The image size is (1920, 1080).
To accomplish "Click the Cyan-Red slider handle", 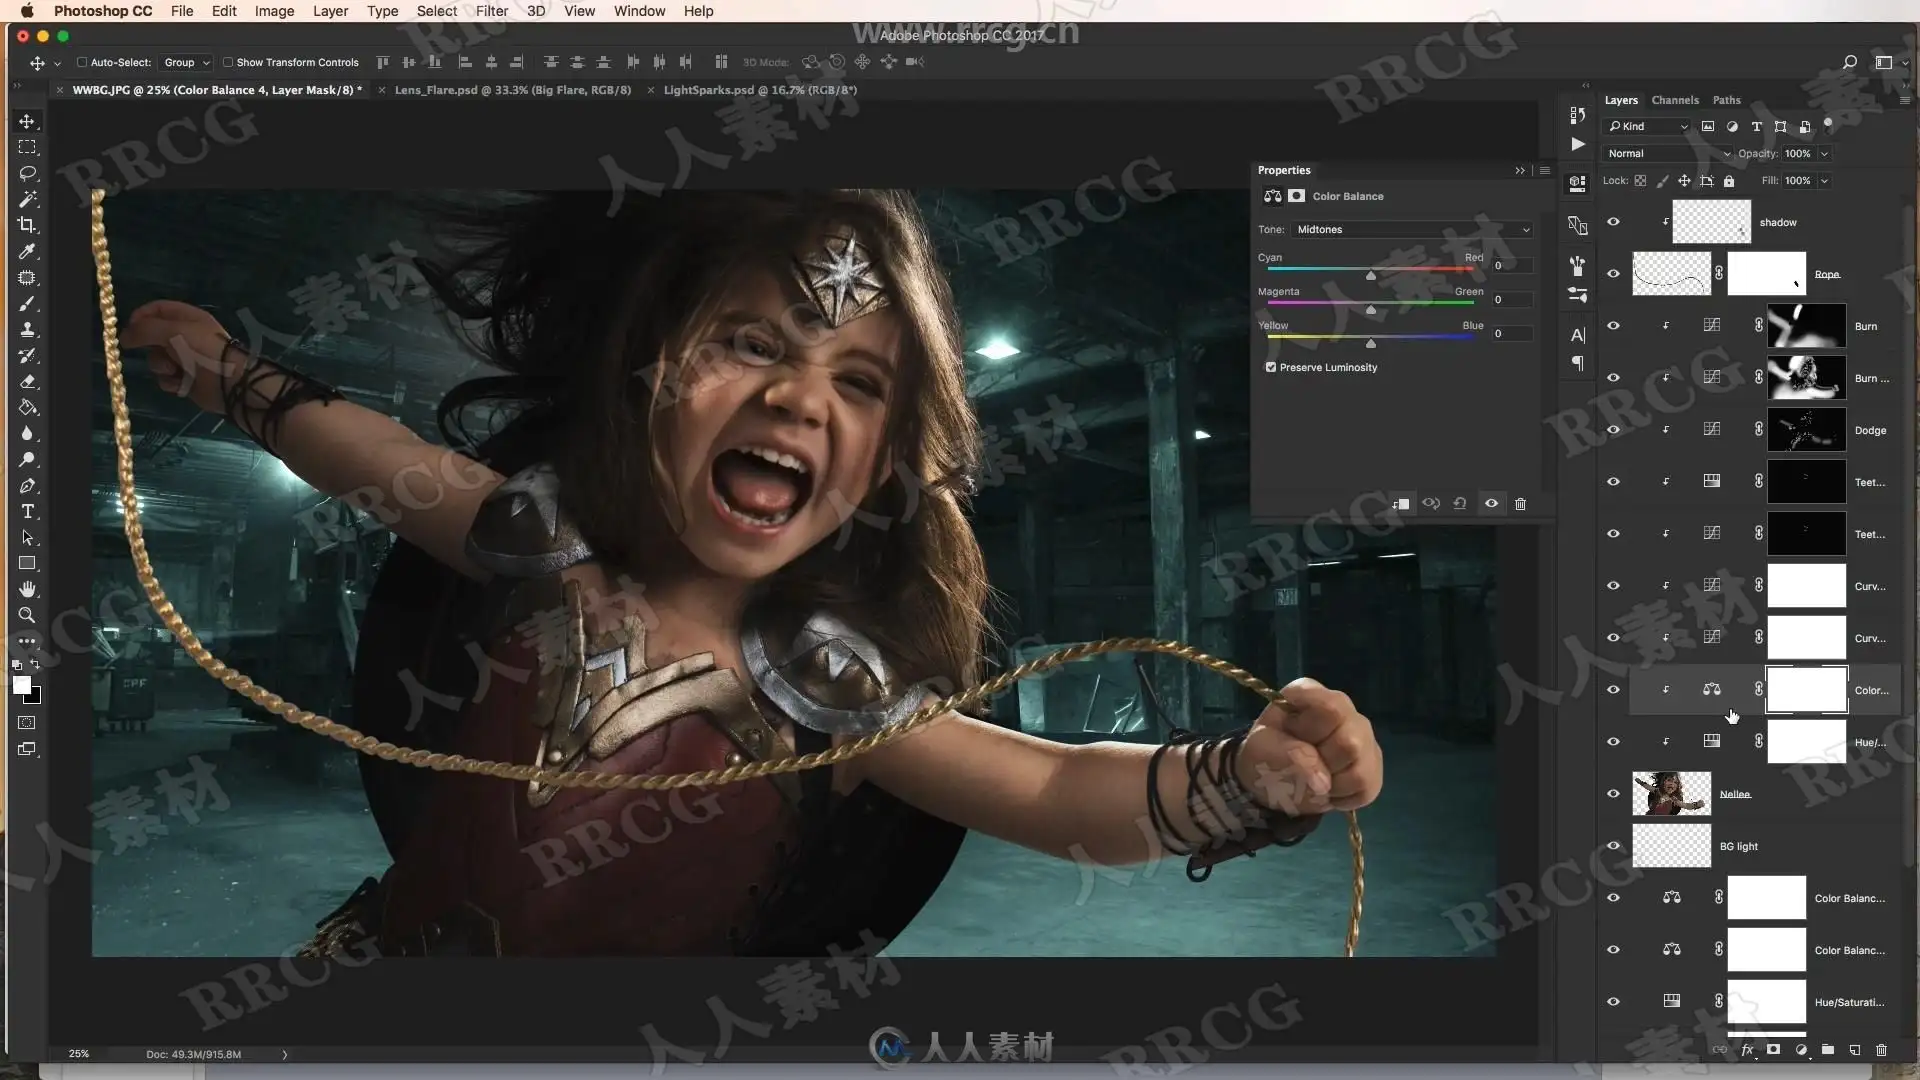I will [x=1371, y=275].
